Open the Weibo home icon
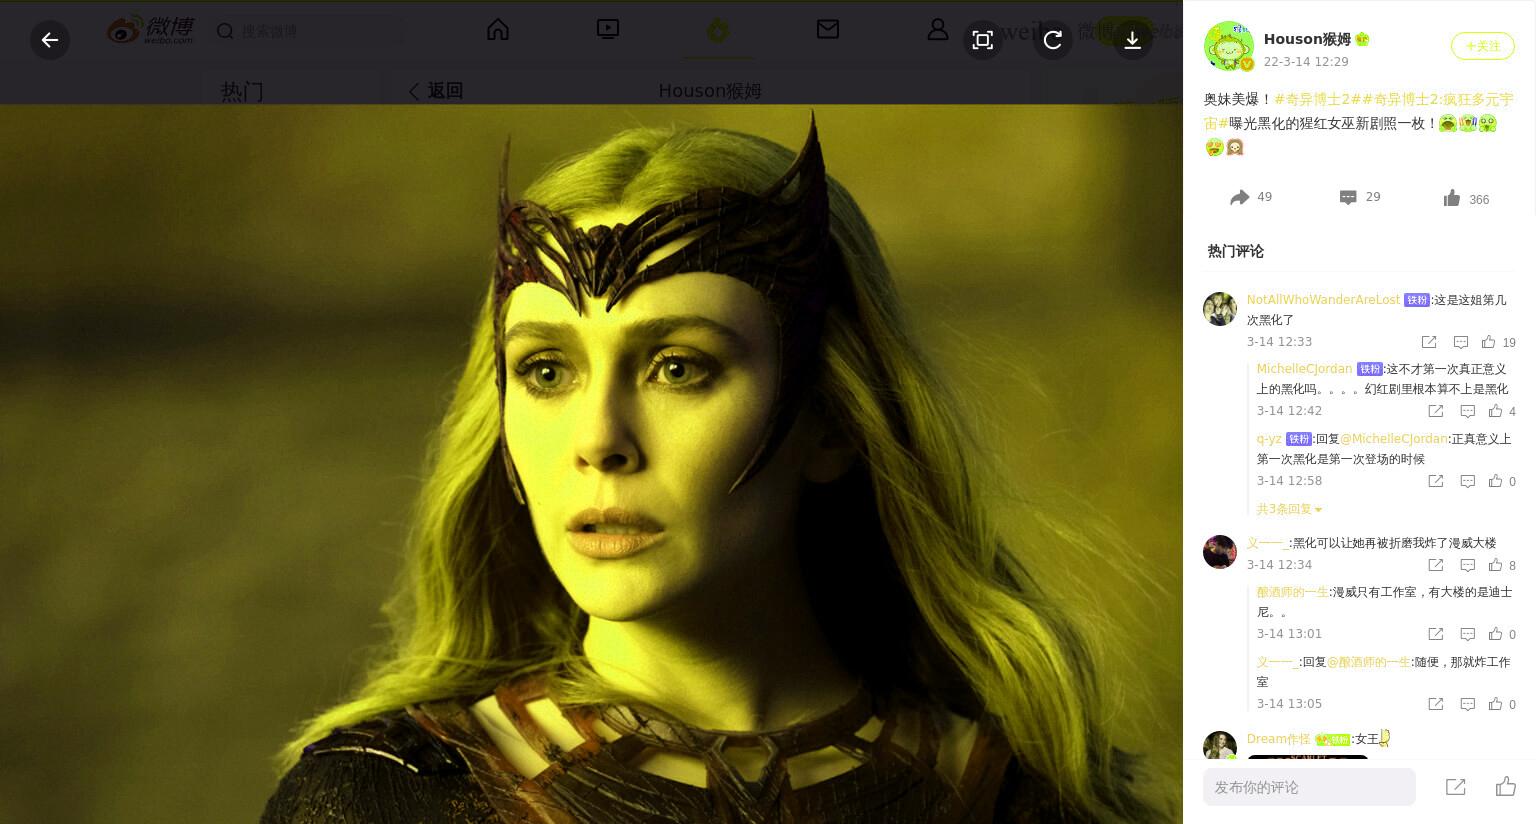This screenshot has height=824, width=1536. [x=498, y=30]
